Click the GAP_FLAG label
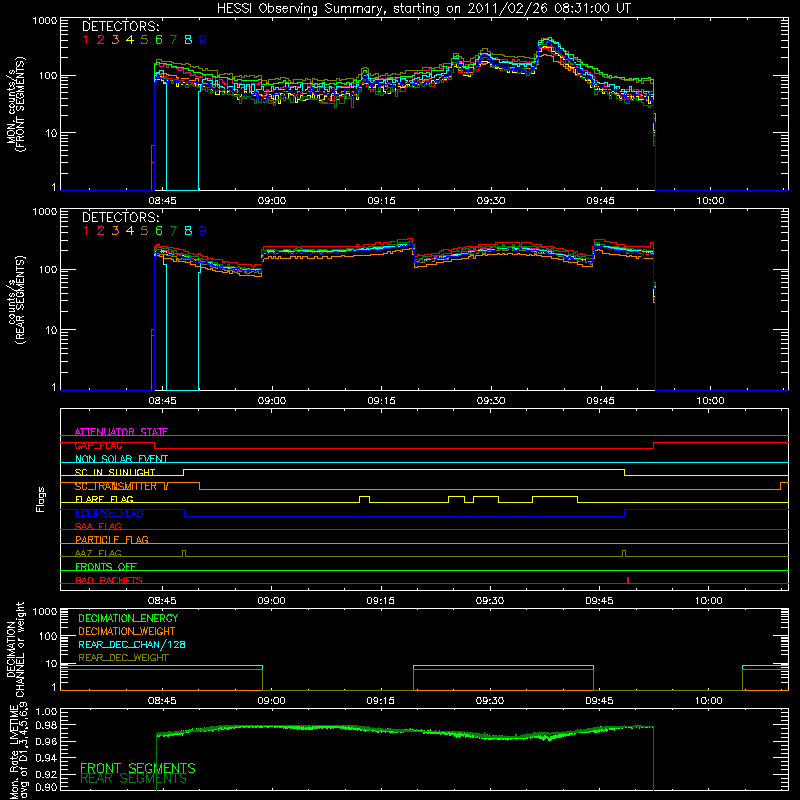The image size is (800, 800). coord(98,445)
